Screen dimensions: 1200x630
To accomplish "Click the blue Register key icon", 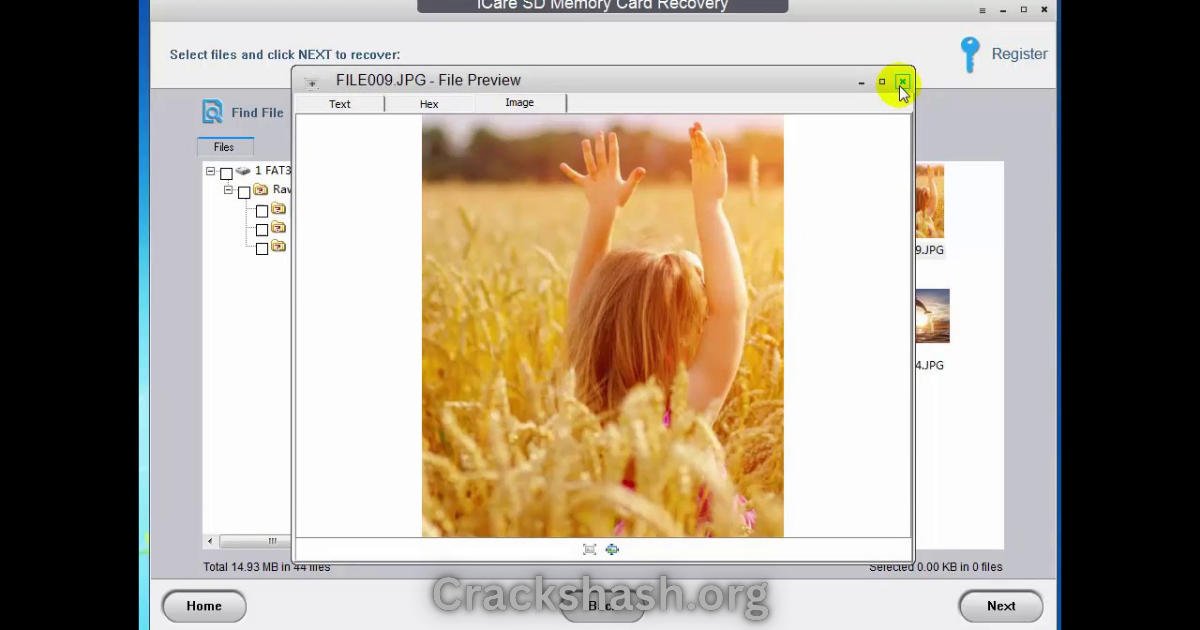I will click(969, 55).
